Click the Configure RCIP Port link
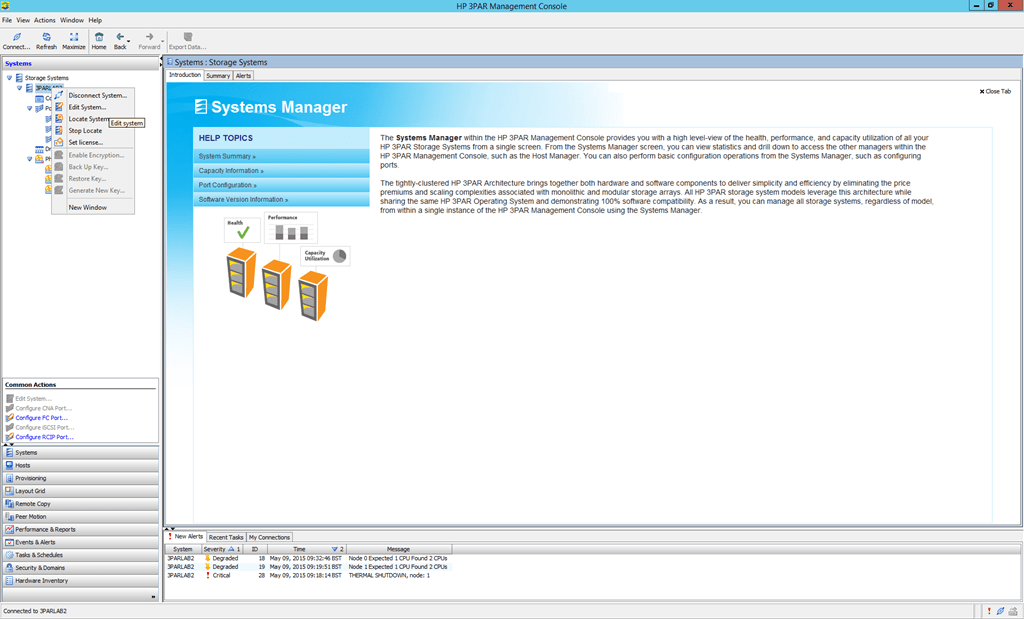 click(44, 437)
